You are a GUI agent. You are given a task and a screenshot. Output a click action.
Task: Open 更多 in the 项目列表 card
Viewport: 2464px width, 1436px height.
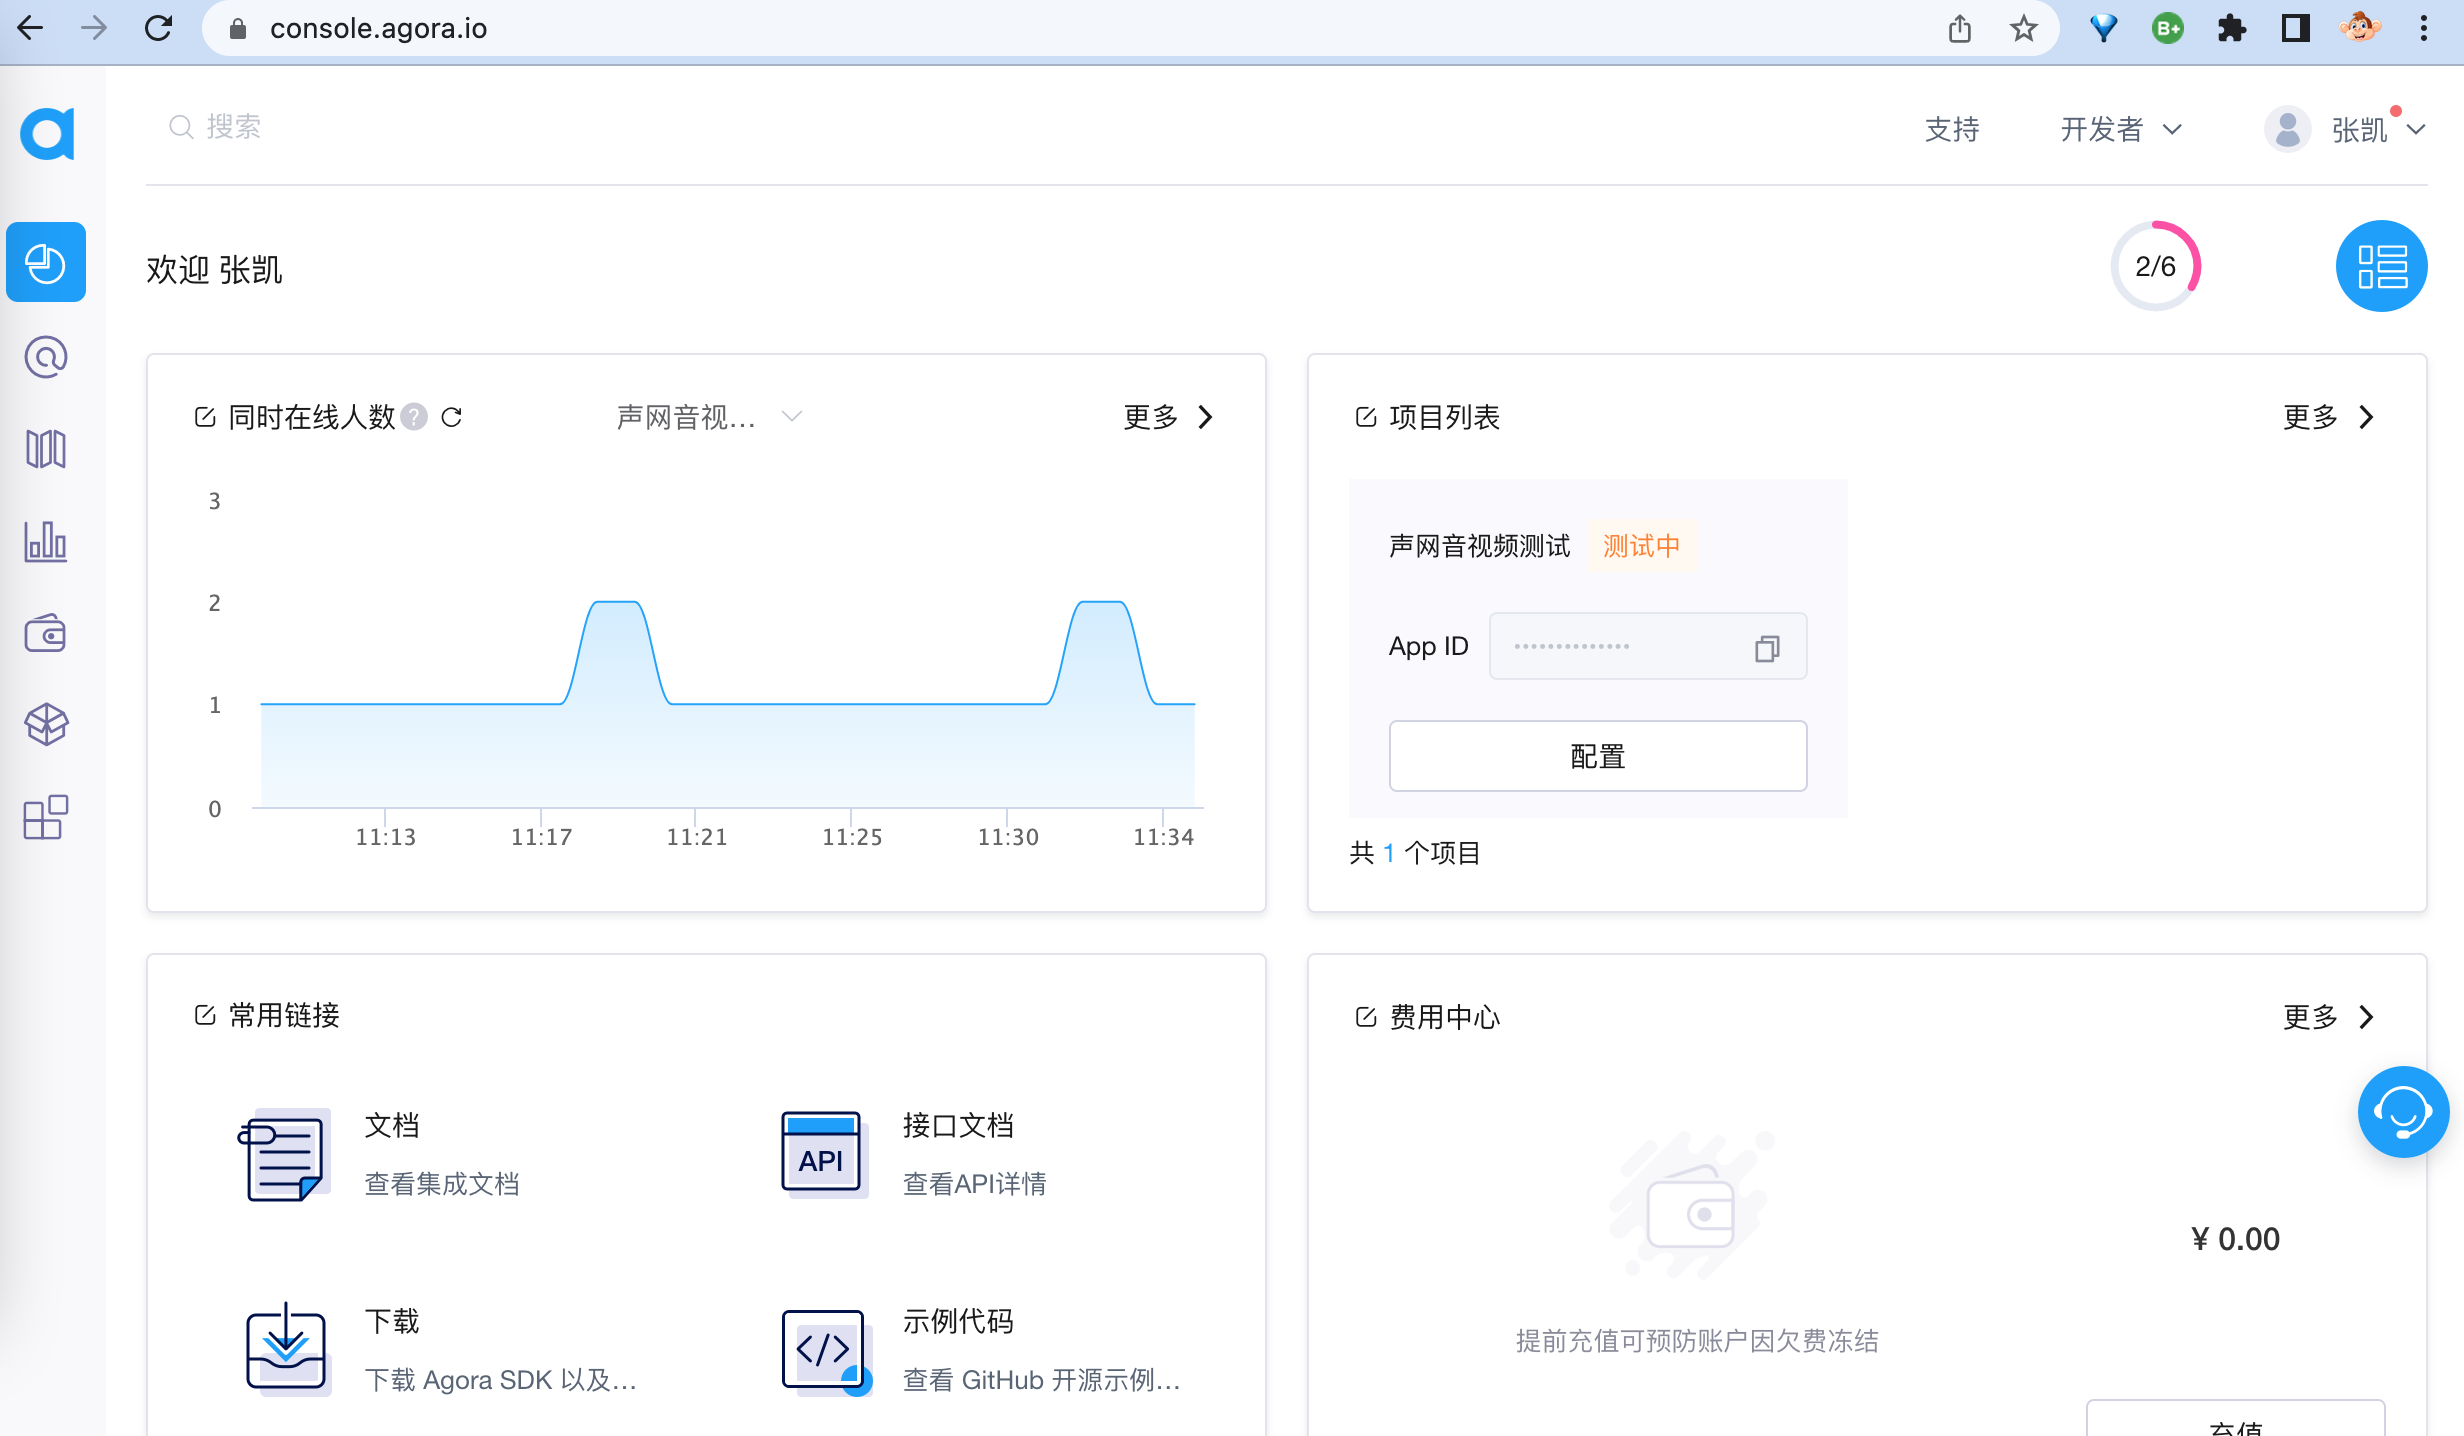pos(2329,417)
